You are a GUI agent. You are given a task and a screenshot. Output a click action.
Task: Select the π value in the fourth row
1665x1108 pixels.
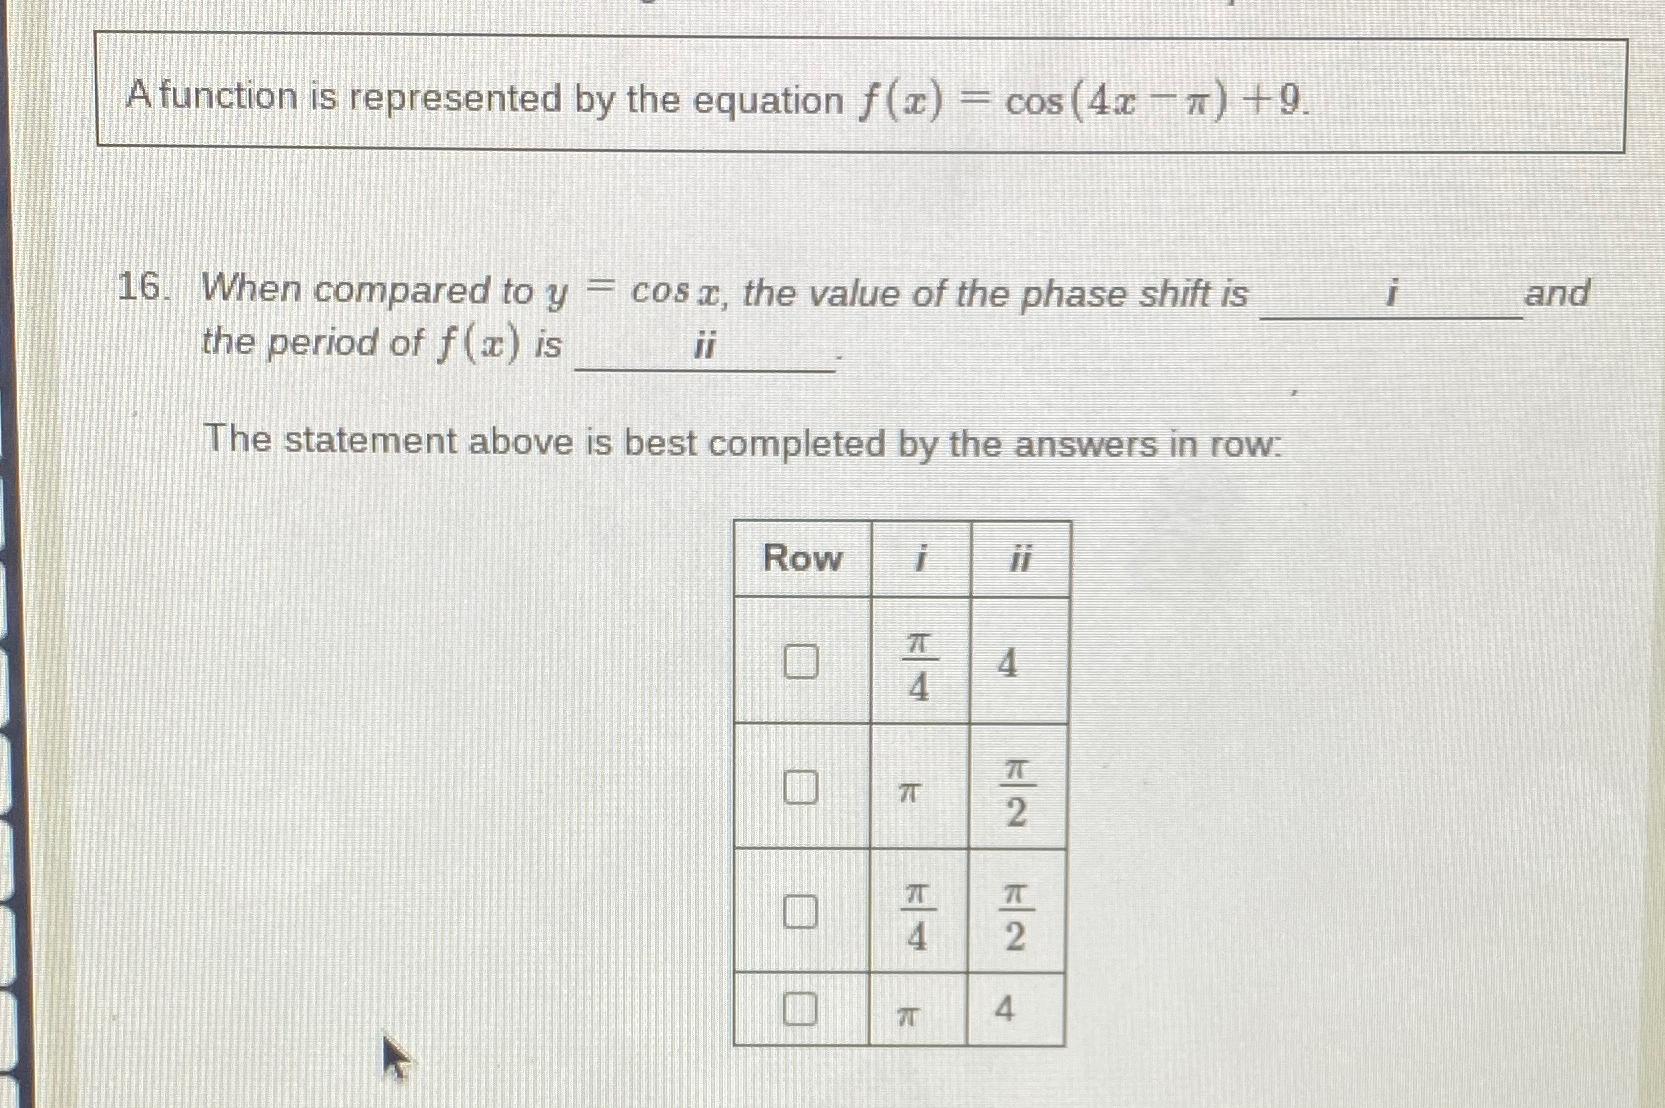[x=908, y=1015]
